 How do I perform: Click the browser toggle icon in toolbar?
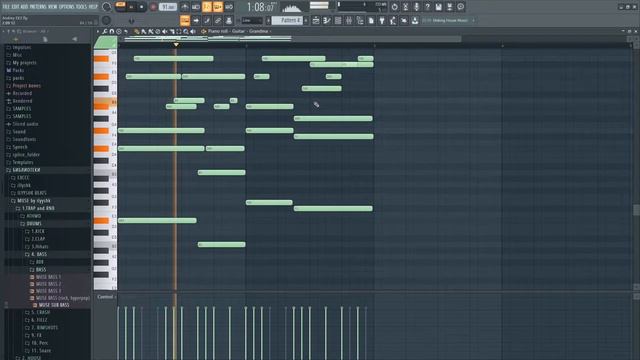point(360,20)
